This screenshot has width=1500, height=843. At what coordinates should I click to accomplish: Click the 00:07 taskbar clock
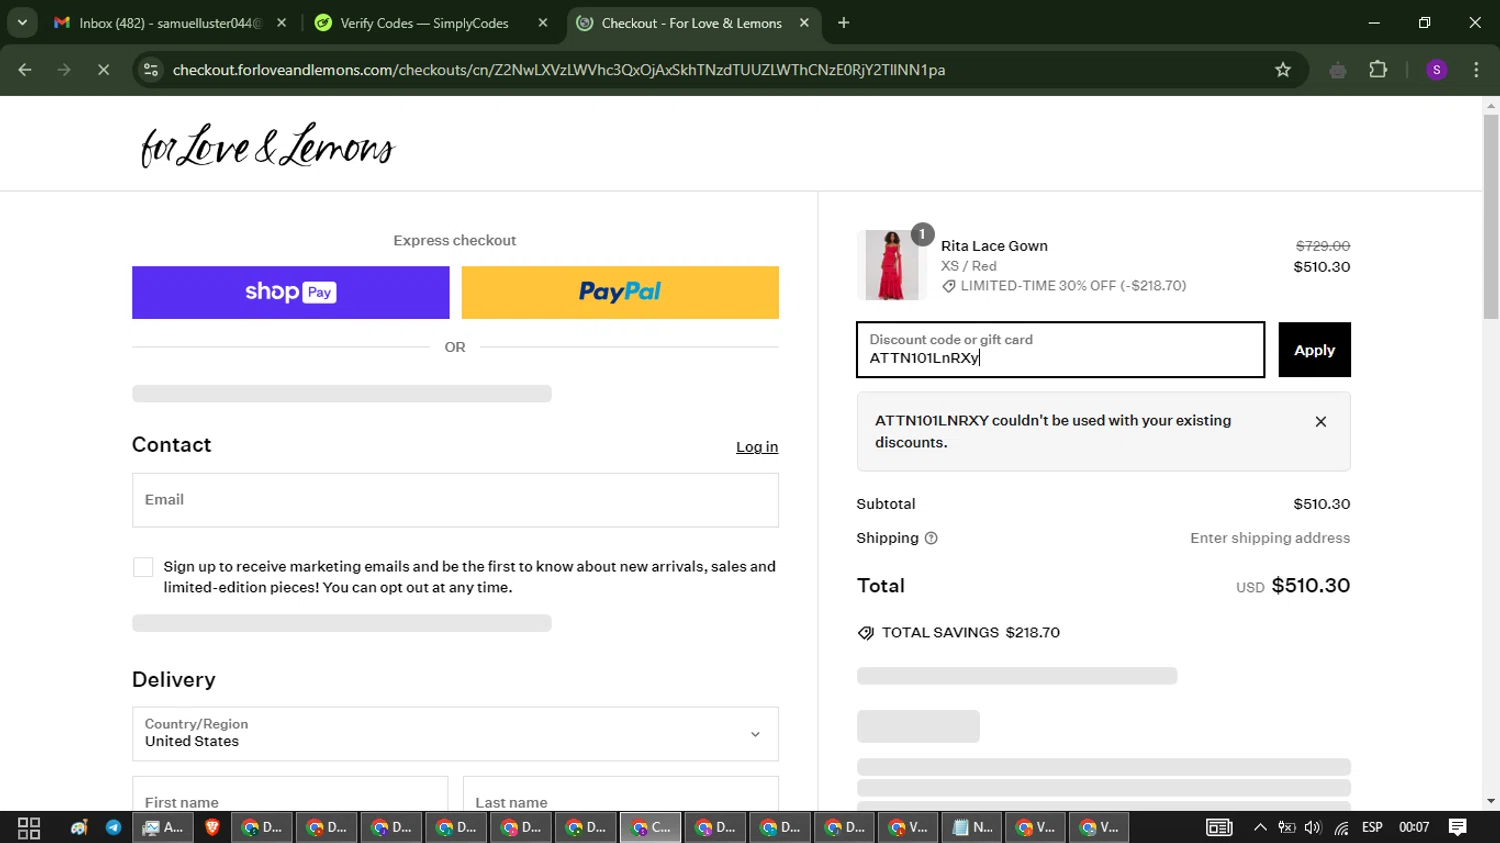[x=1414, y=827]
